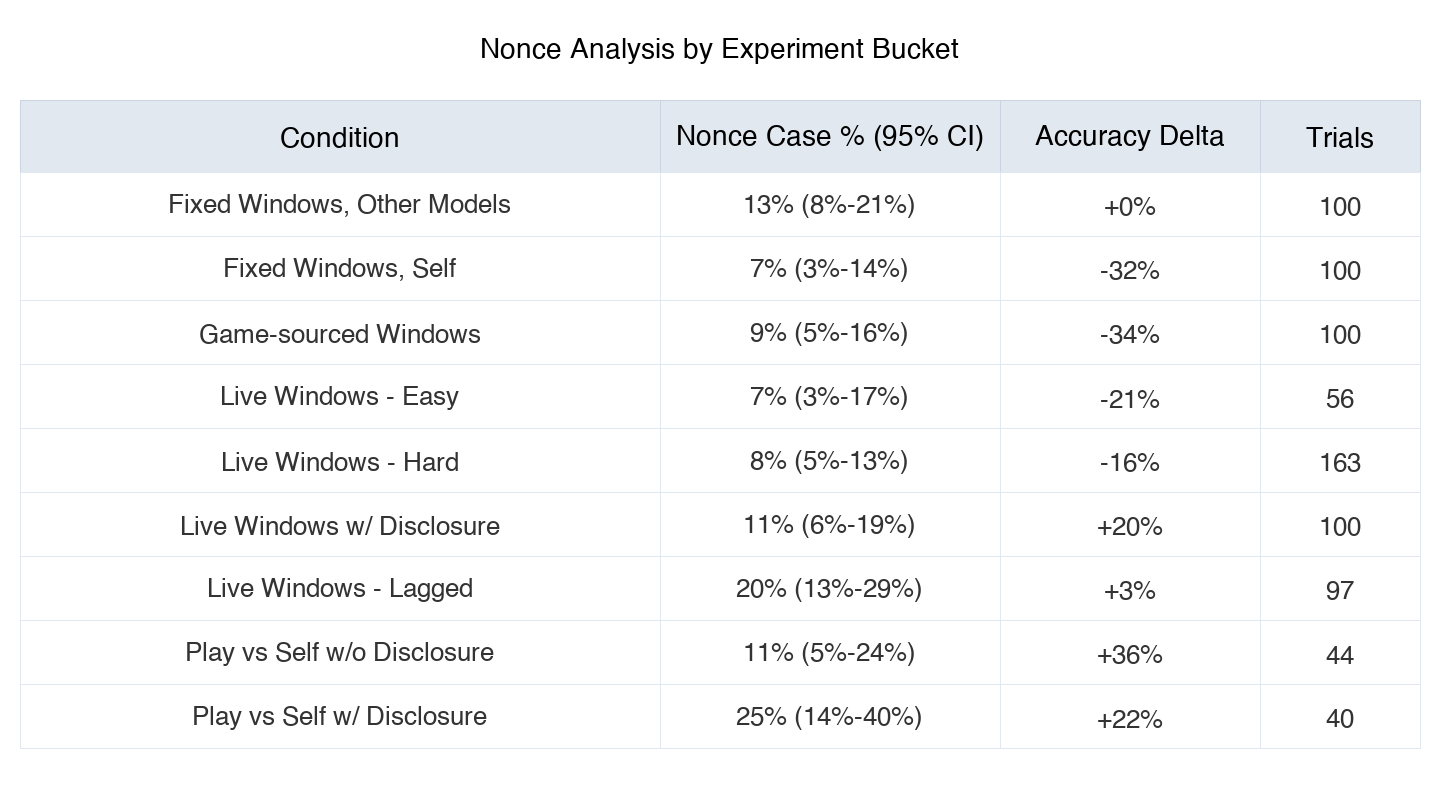The height and width of the screenshot is (788, 1440).
Task: Select Play vs Self w/o Disclosure
Action: 339,653
